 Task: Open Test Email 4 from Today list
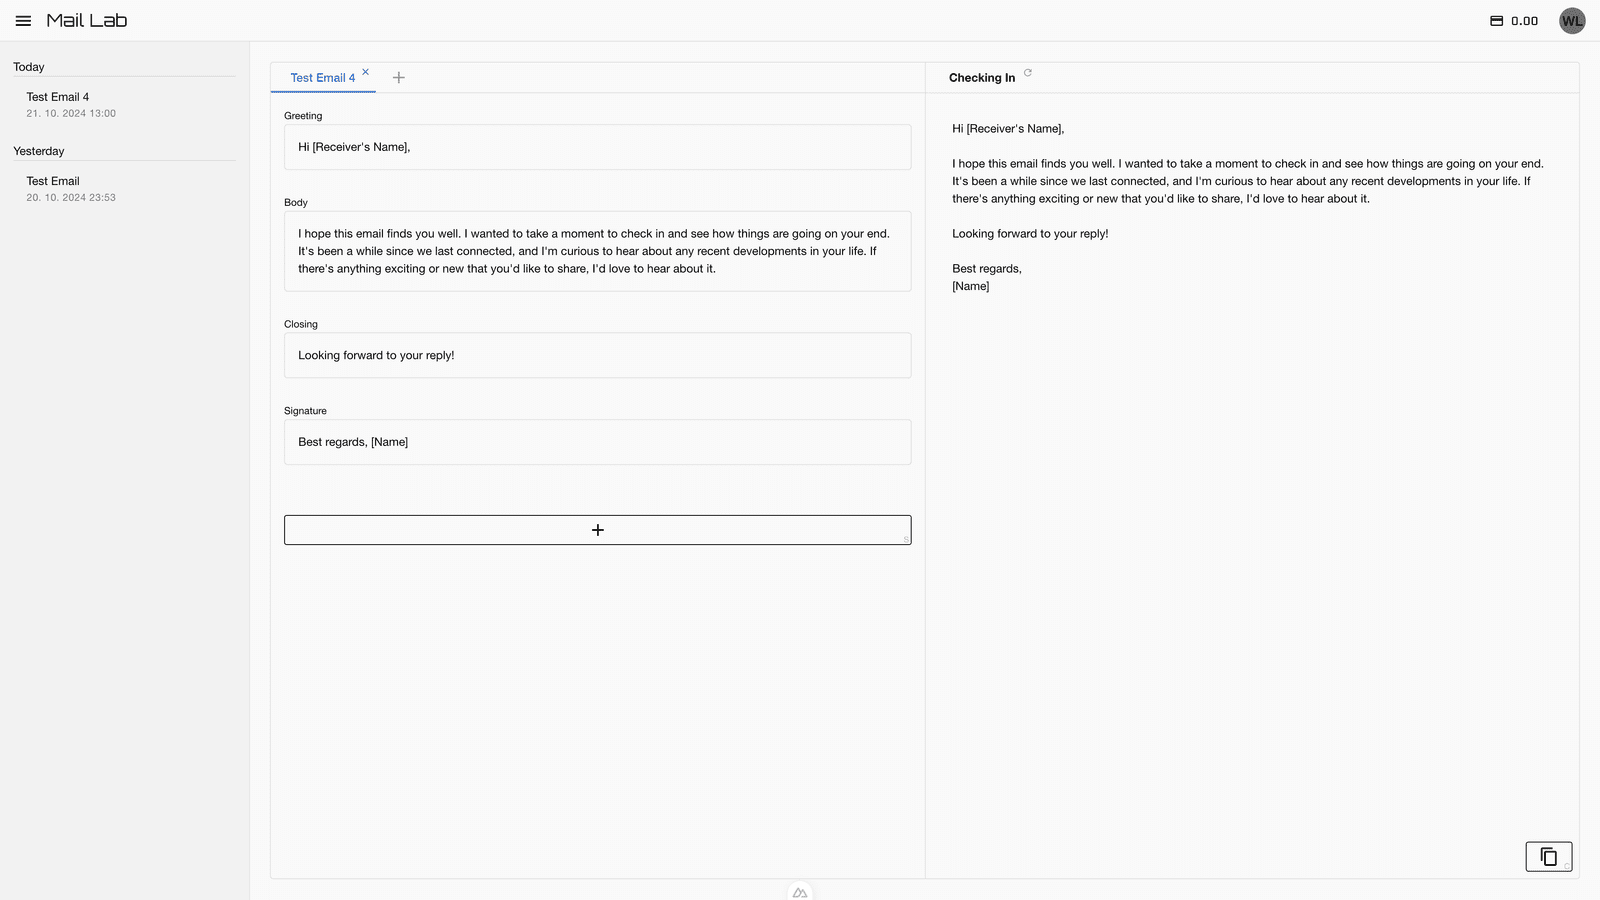click(x=58, y=98)
